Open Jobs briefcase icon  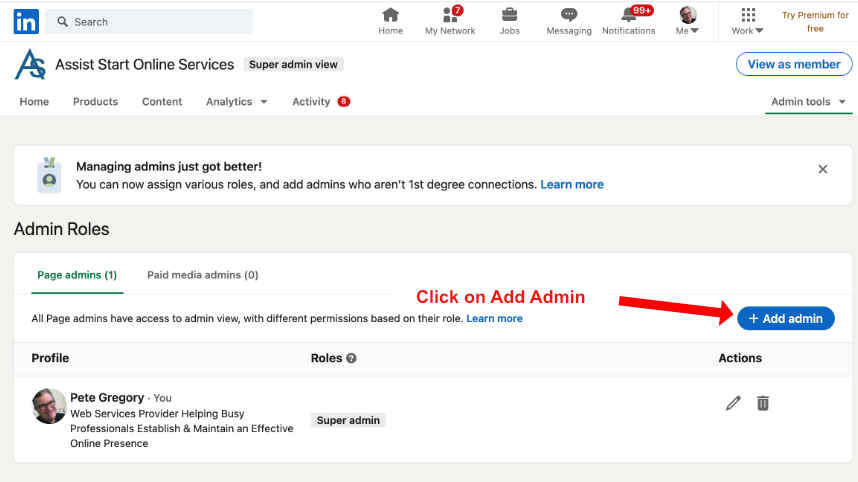point(509,15)
